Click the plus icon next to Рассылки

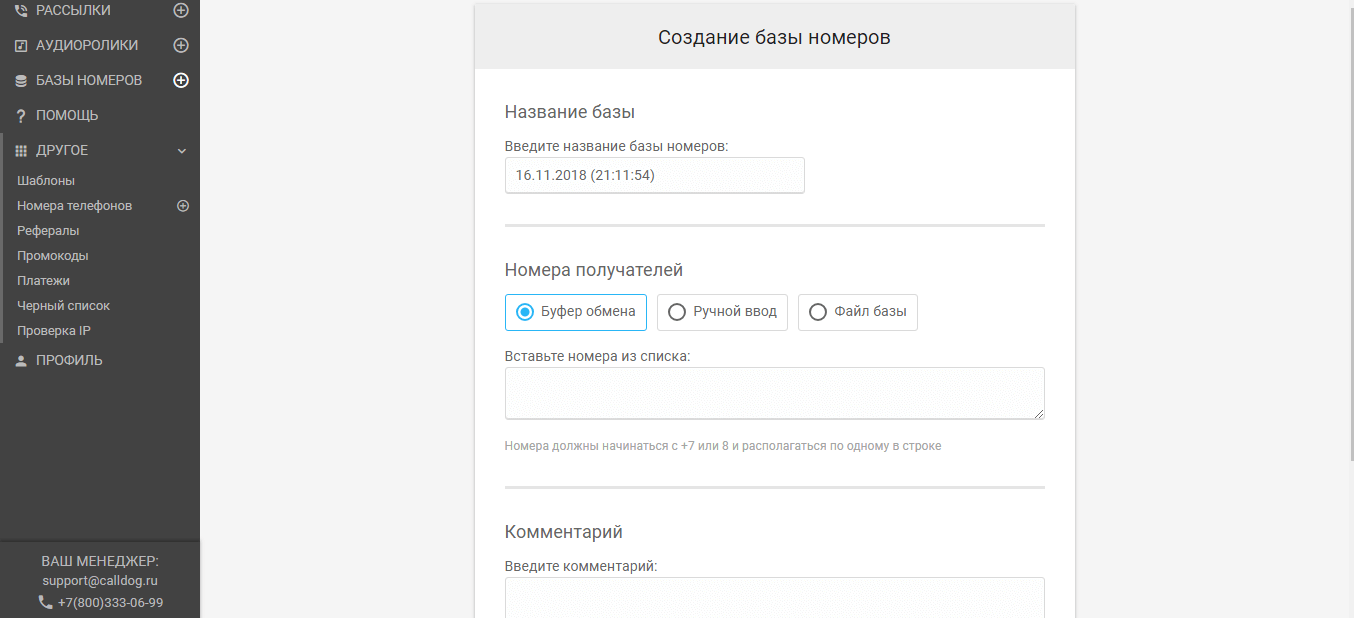click(x=181, y=10)
